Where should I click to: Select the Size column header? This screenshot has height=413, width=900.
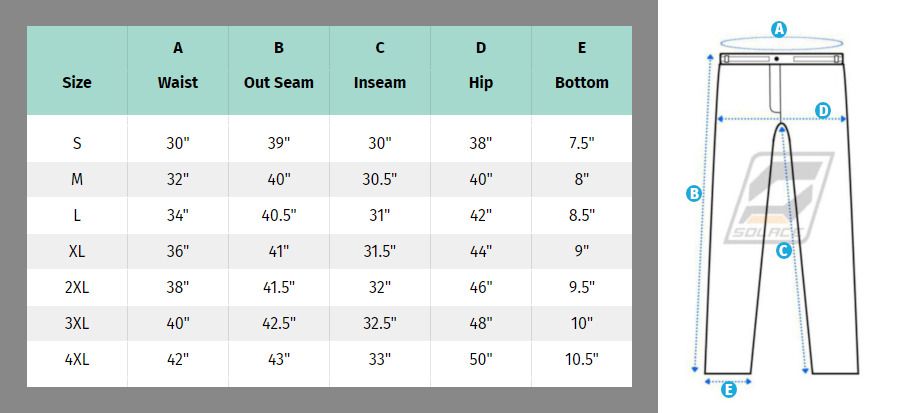[77, 83]
